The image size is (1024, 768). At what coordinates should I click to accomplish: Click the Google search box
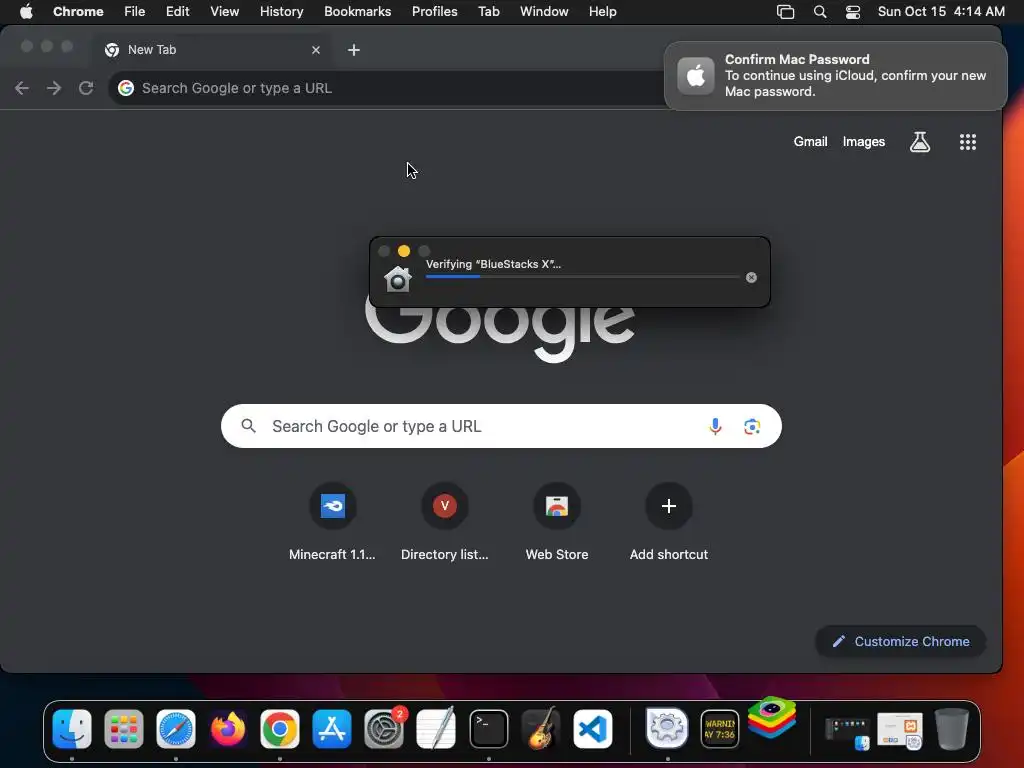[501, 426]
